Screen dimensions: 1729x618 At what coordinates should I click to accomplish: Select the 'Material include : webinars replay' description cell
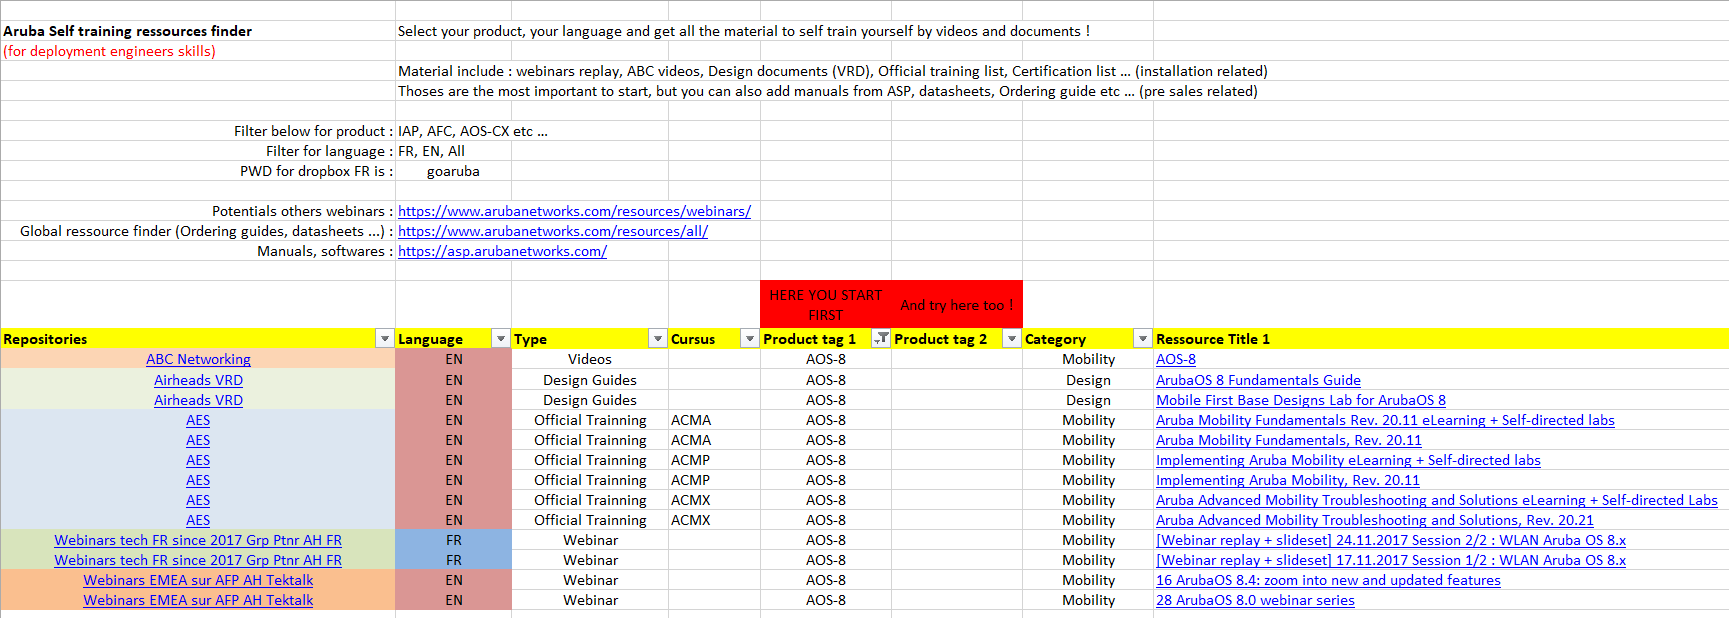832,71
